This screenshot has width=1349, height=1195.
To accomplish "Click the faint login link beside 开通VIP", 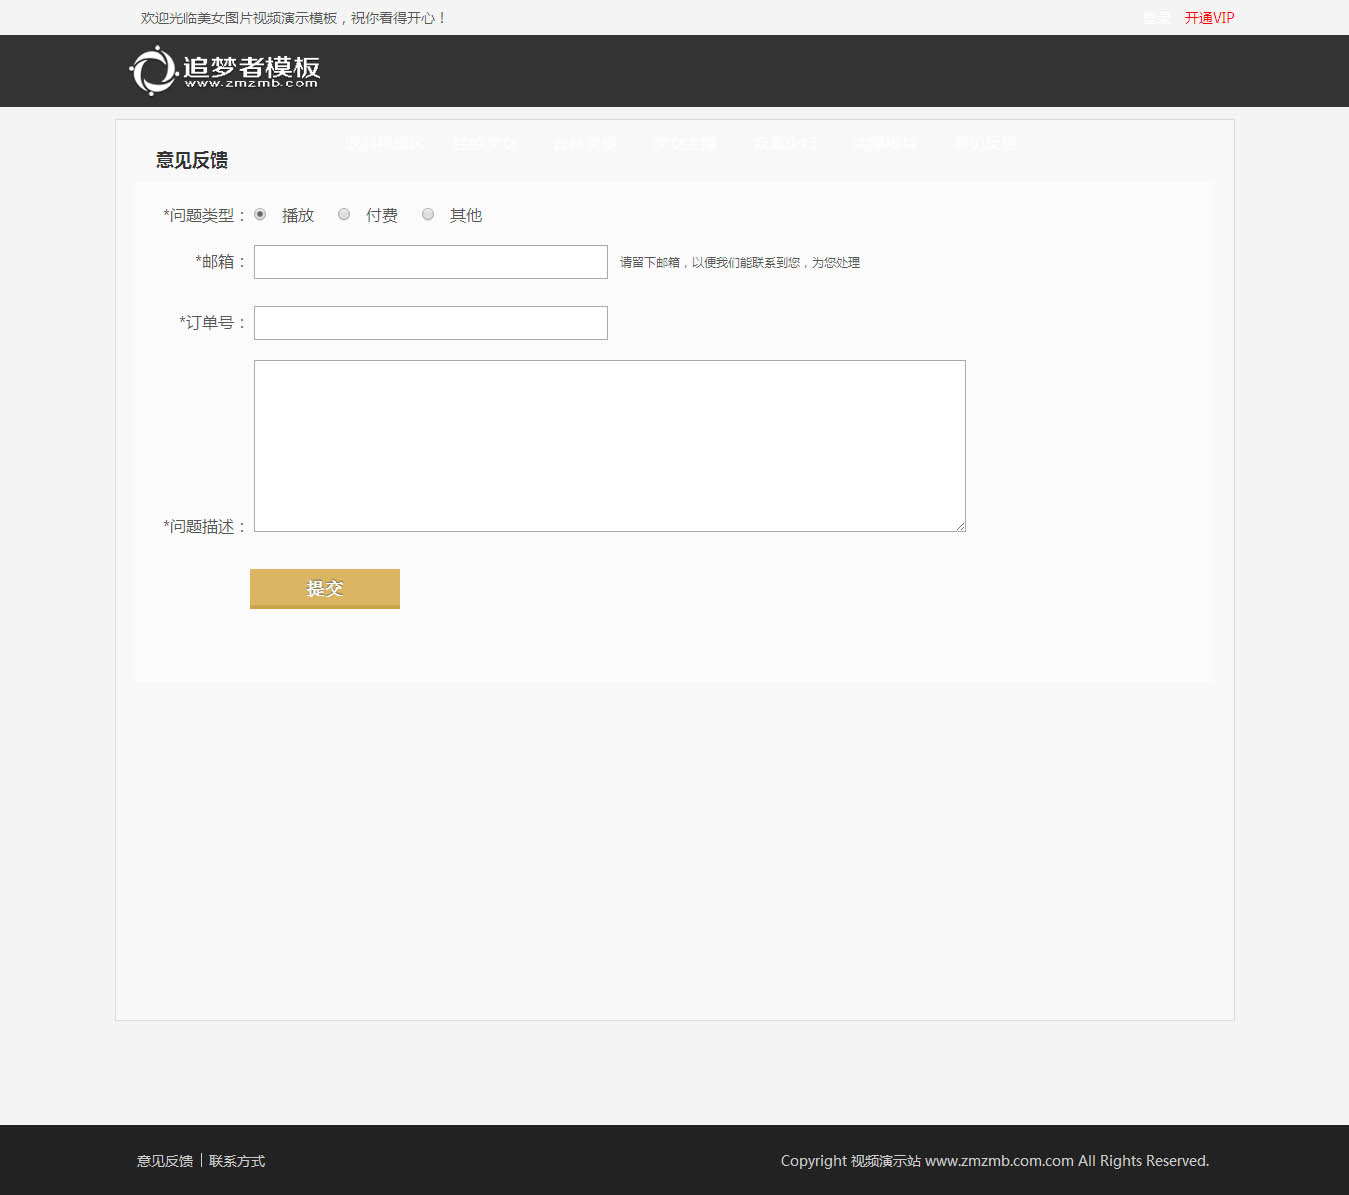I will (1157, 18).
